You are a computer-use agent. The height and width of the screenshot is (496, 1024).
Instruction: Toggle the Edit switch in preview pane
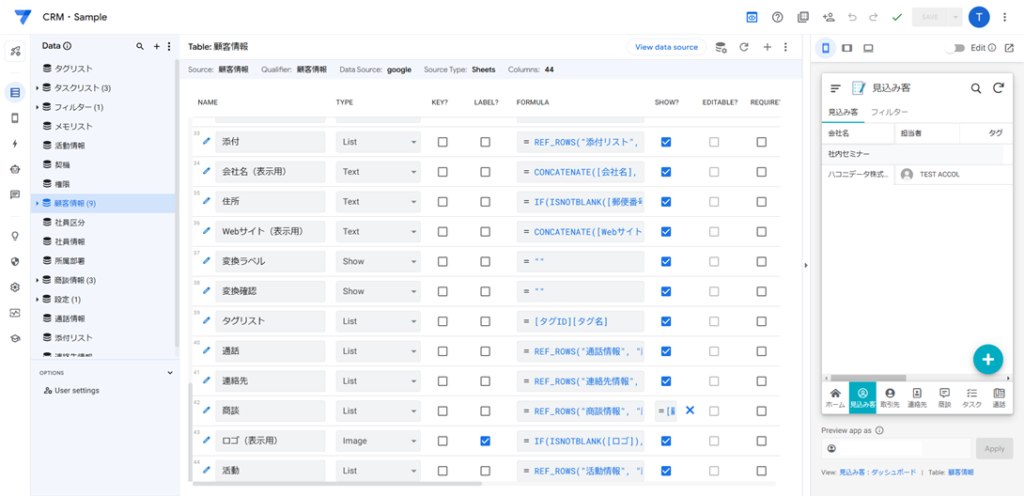957,48
